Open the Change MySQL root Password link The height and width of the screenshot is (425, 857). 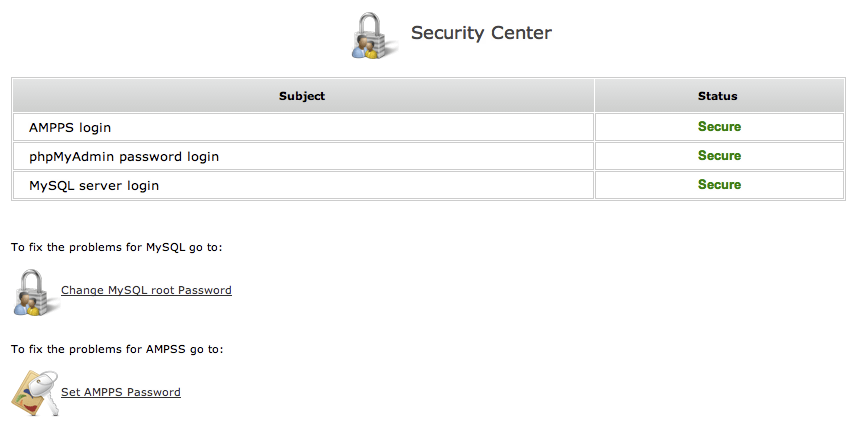coord(146,290)
